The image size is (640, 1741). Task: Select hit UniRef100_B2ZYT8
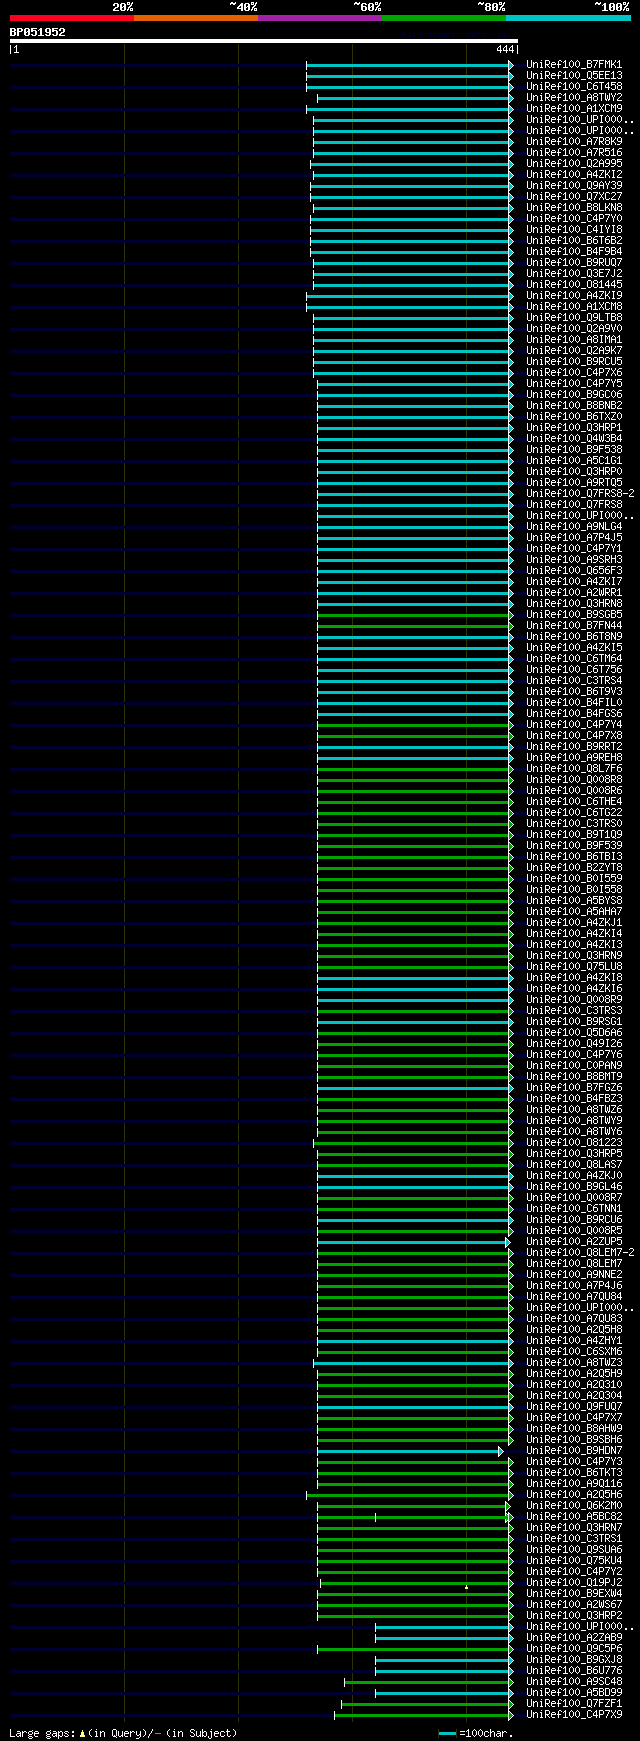click(x=574, y=868)
